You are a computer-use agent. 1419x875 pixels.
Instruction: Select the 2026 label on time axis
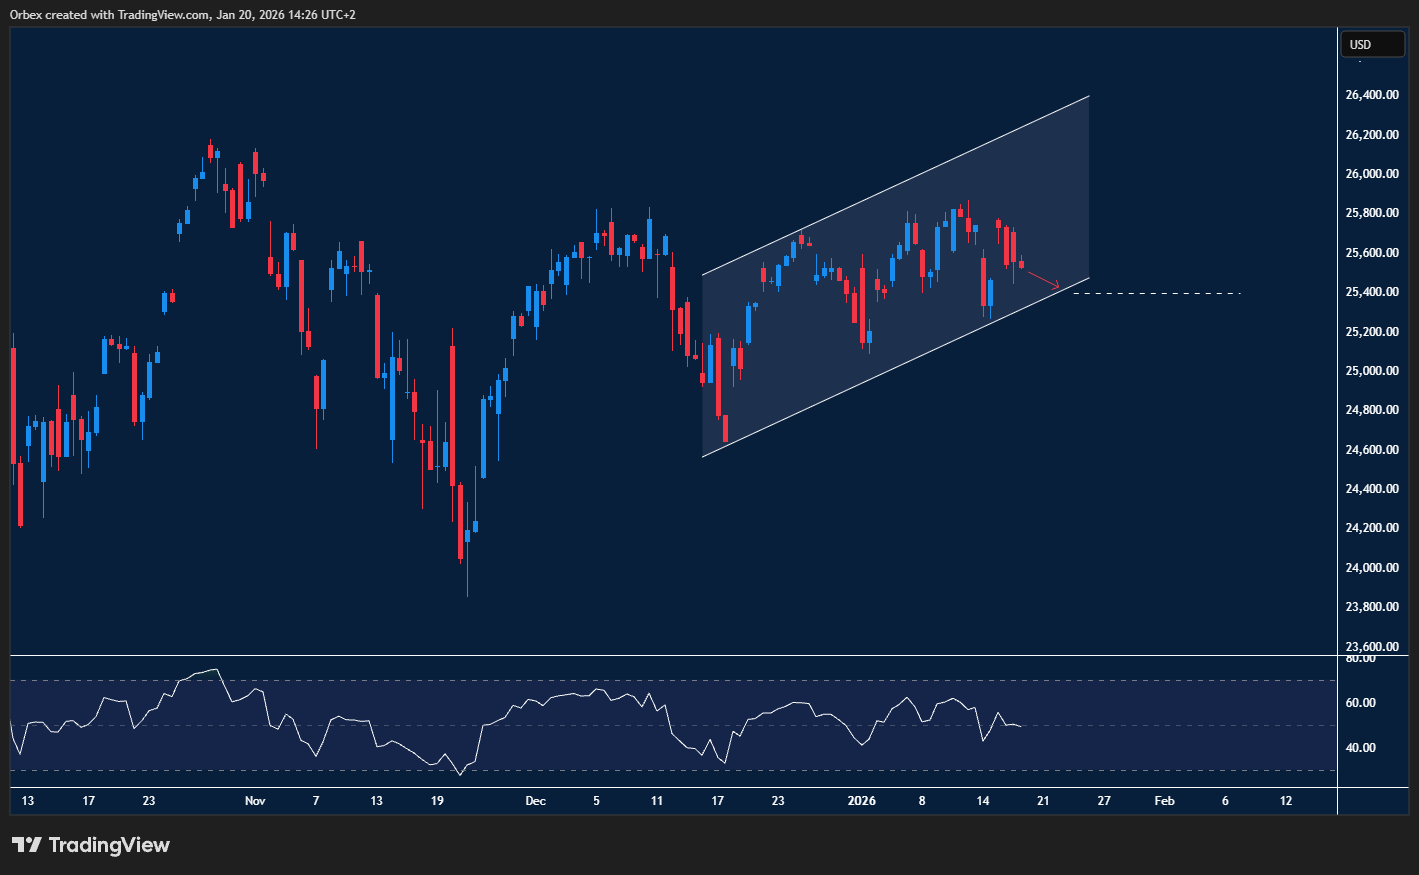tap(861, 801)
